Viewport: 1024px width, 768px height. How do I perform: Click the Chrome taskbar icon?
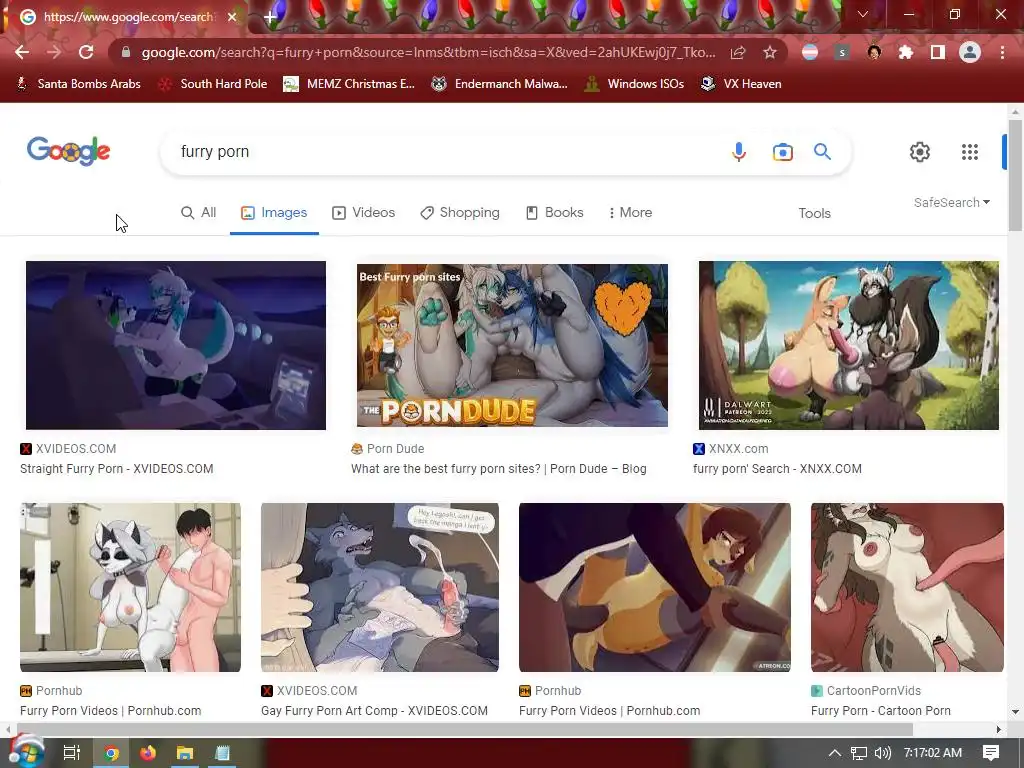[112, 753]
